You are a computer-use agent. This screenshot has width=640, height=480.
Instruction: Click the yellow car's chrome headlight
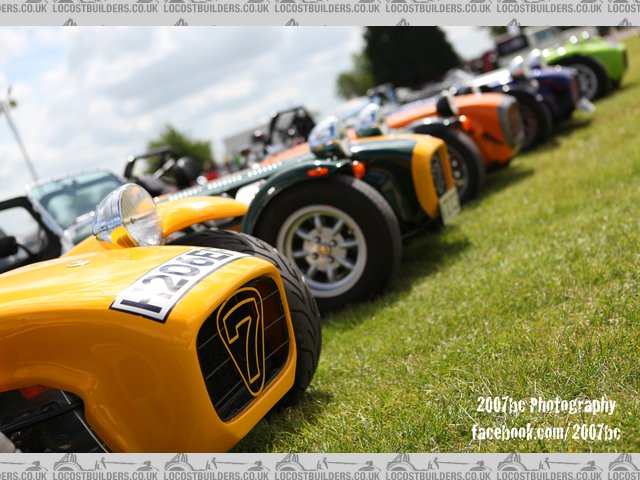127,215
